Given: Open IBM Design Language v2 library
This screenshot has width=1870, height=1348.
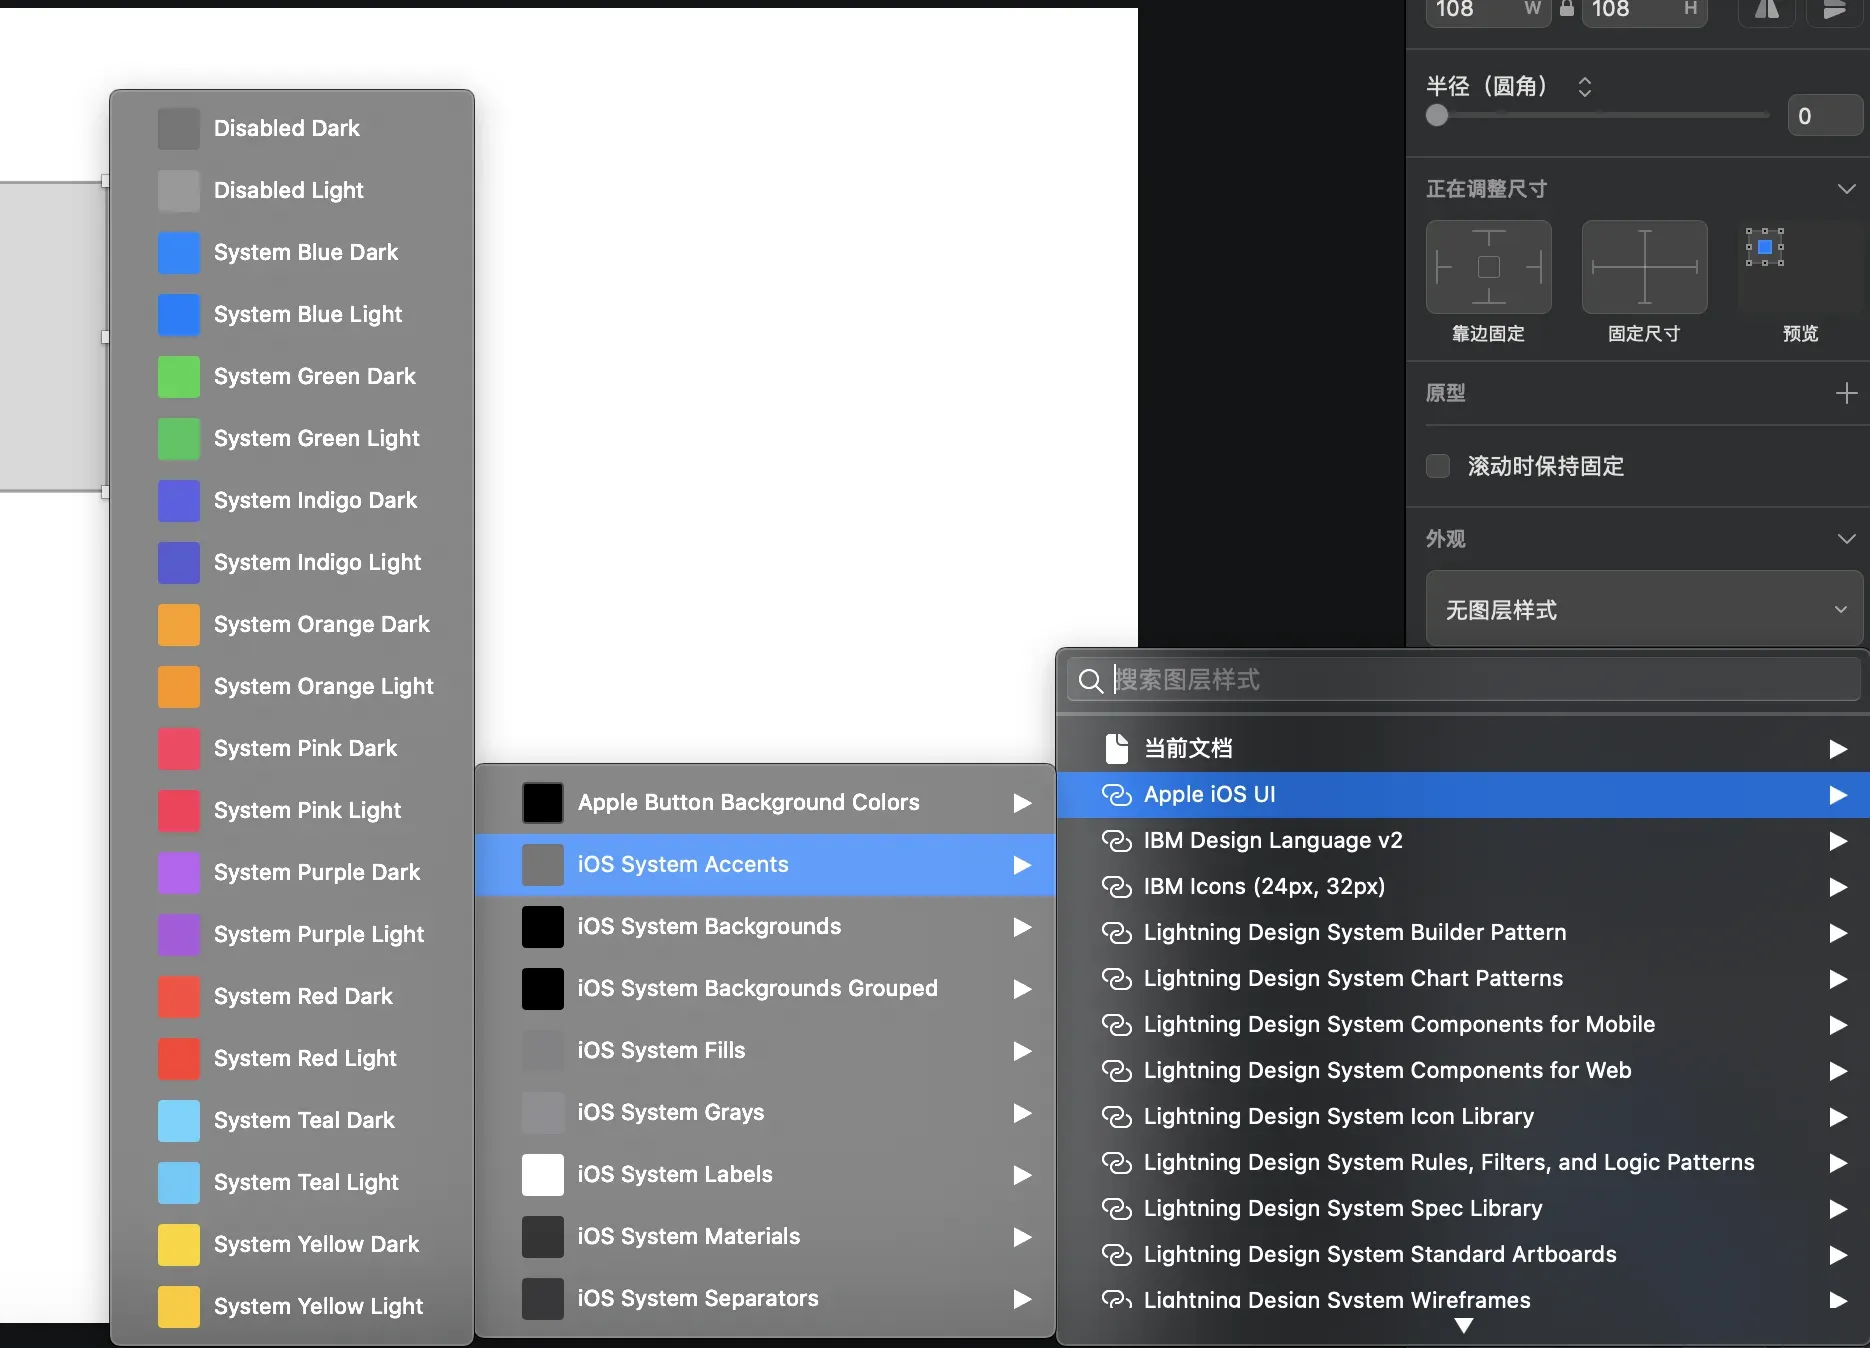Looking at the screenshot, I should (x=1463, y=841).
